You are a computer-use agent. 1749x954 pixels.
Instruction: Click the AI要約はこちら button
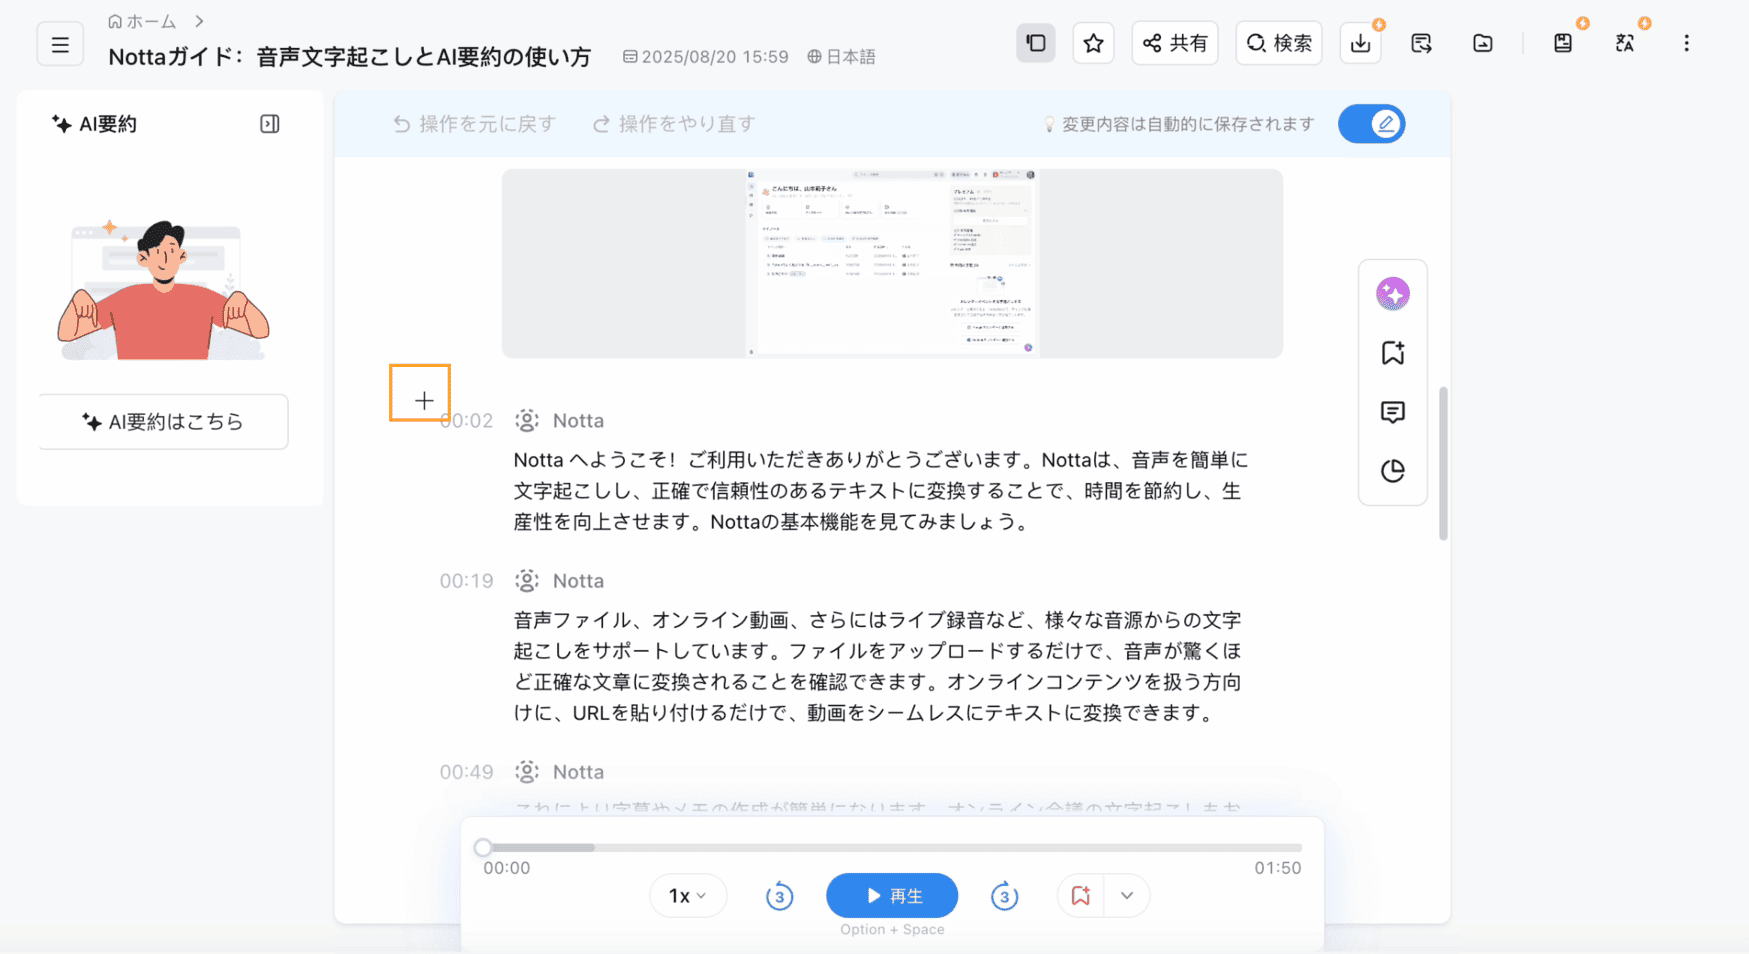point(163,422)
